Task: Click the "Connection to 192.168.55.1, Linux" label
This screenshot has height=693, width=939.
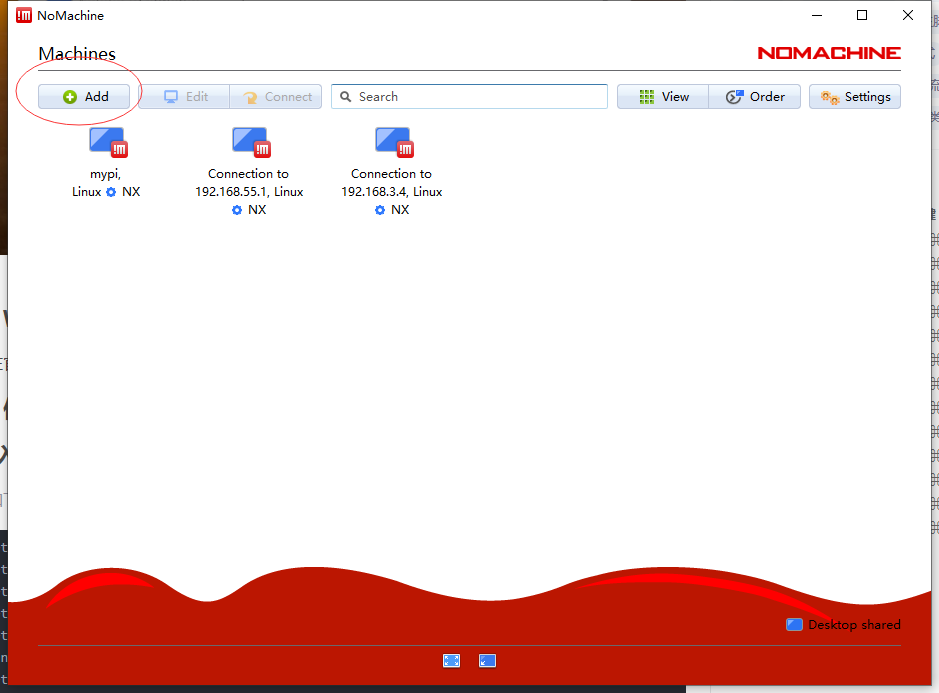Action: [249, 183]
